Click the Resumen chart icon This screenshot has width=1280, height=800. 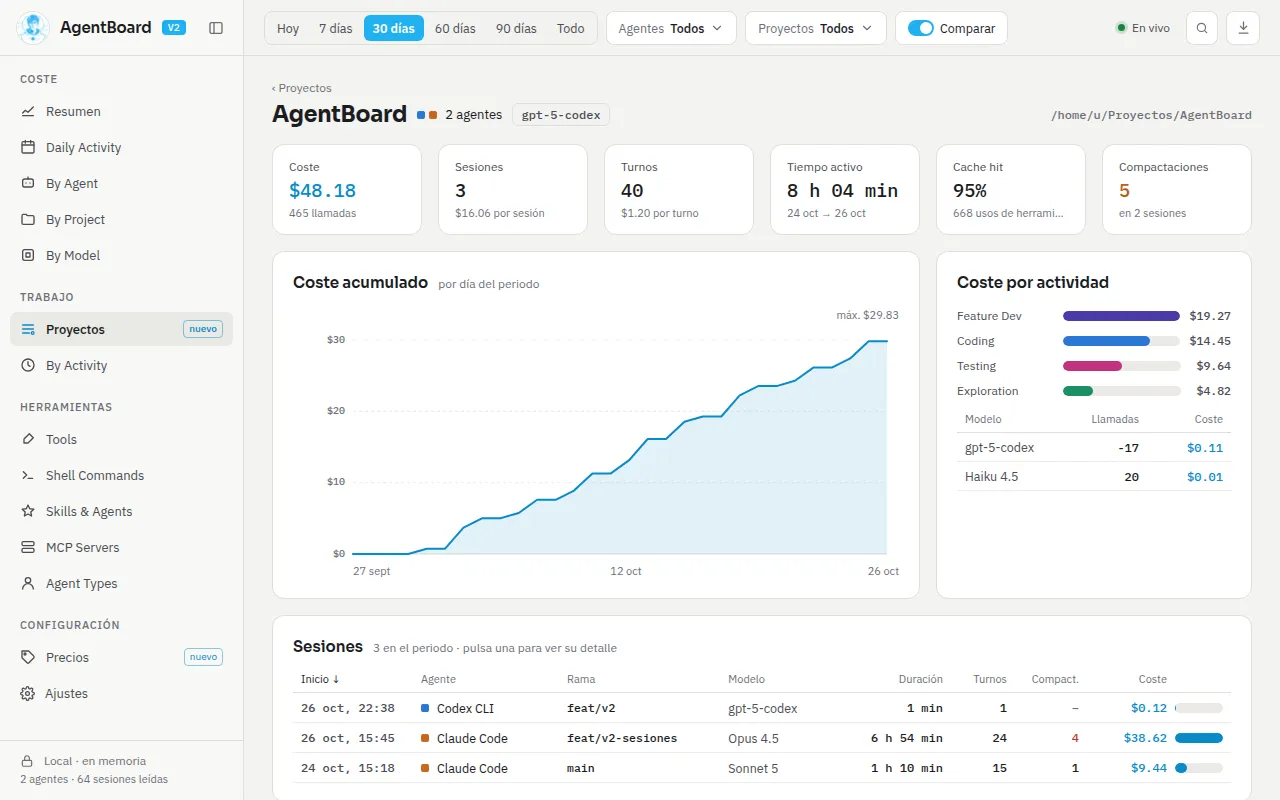(x=28, y=112)
